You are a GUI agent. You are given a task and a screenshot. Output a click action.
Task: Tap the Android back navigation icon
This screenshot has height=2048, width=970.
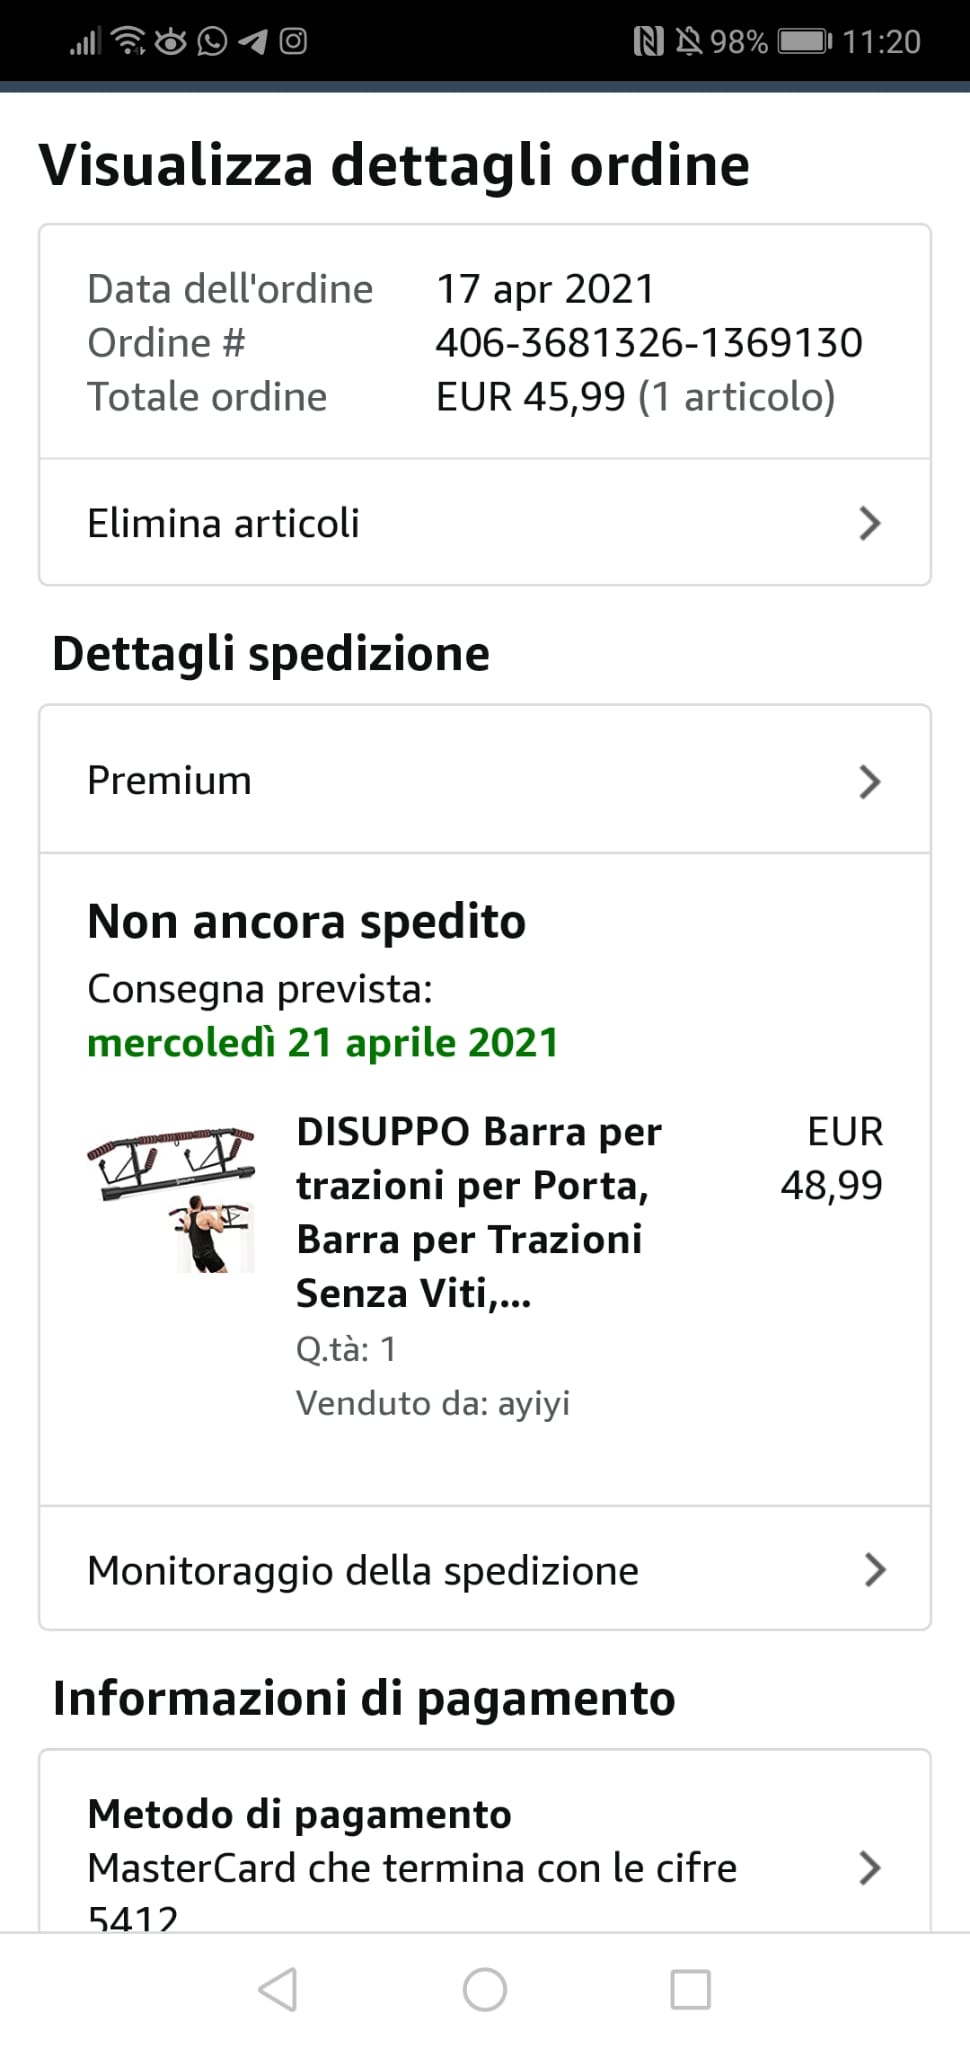[x=278, y=1989]
